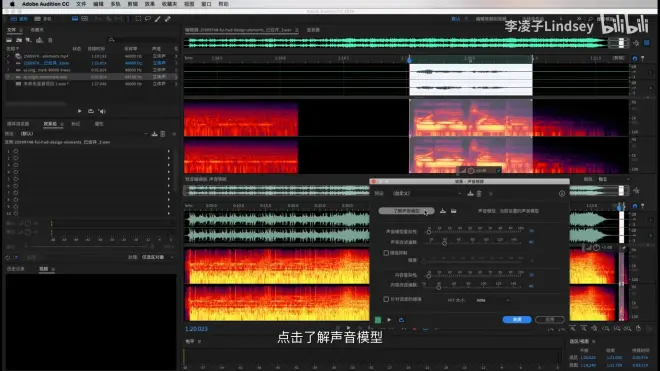Open the 效果 menu in the menu bar
This screenshot has width=660, height=371.
[149, 4]
